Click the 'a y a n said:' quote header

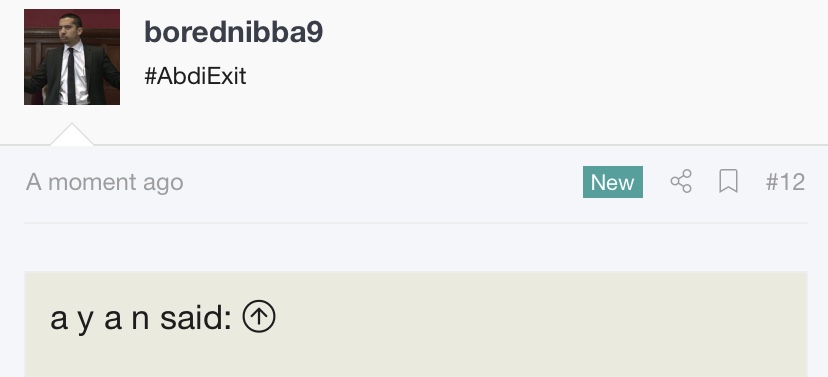click(x=141, y=318)
